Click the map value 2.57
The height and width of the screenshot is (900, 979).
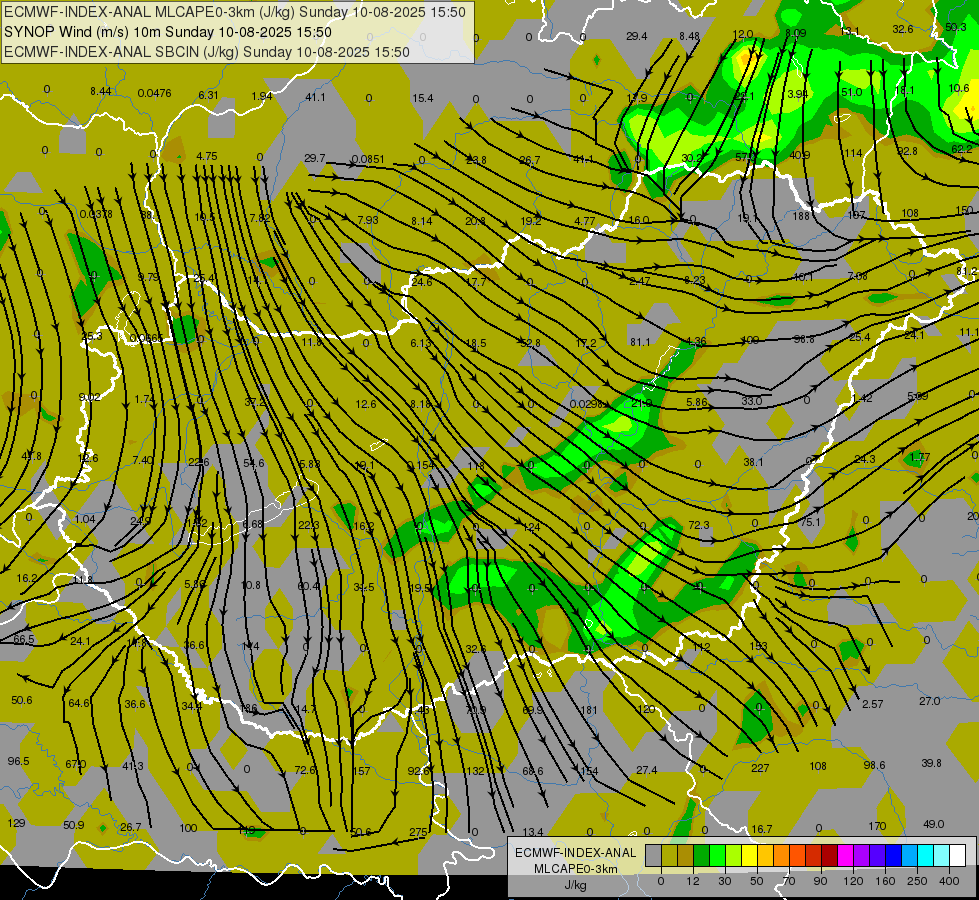[872, 704]
